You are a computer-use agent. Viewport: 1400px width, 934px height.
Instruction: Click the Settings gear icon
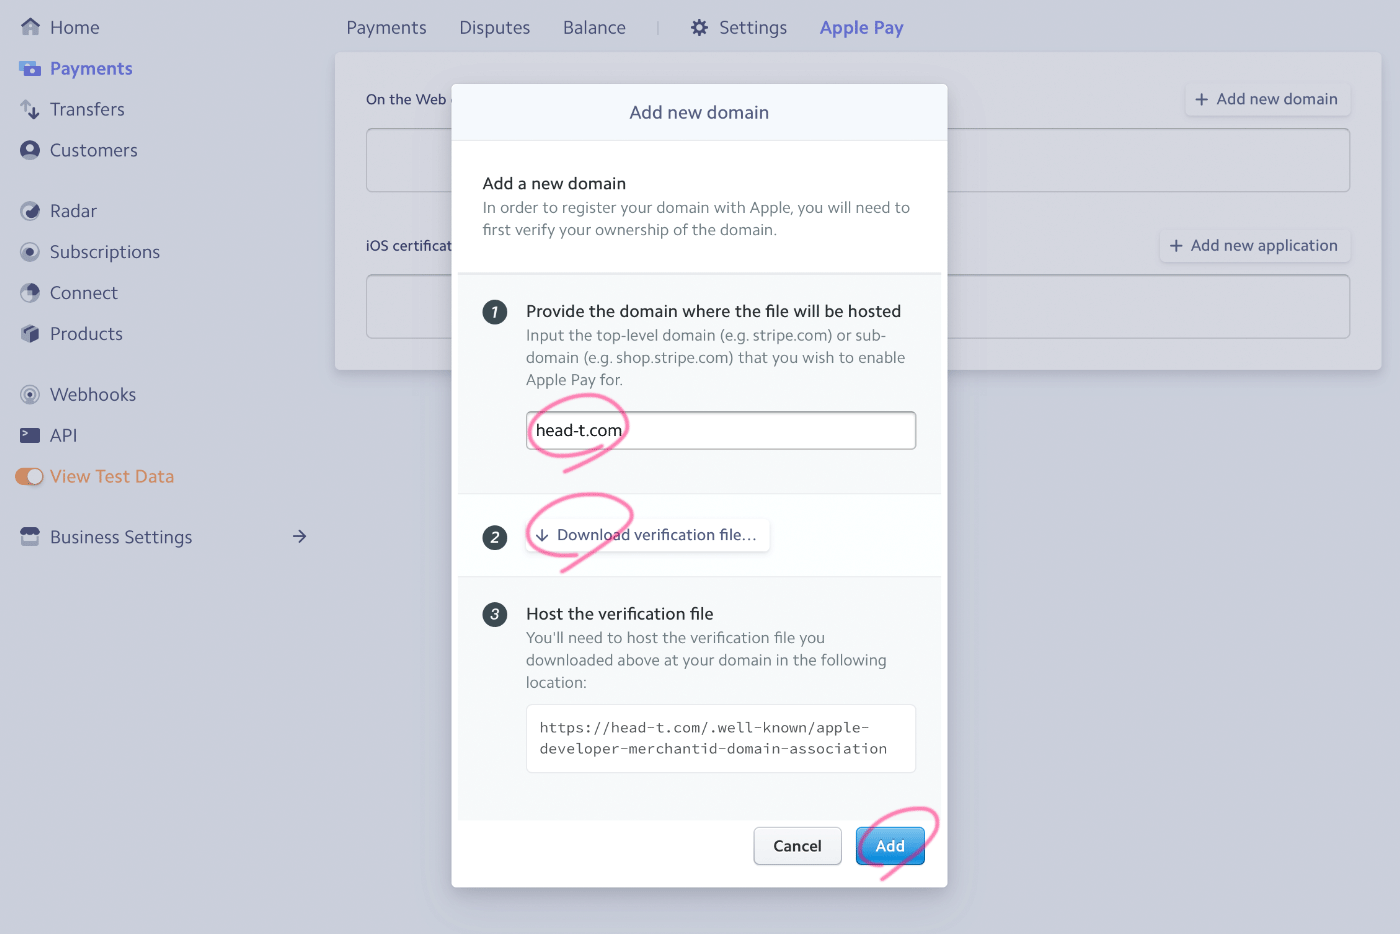click(699, 28)
